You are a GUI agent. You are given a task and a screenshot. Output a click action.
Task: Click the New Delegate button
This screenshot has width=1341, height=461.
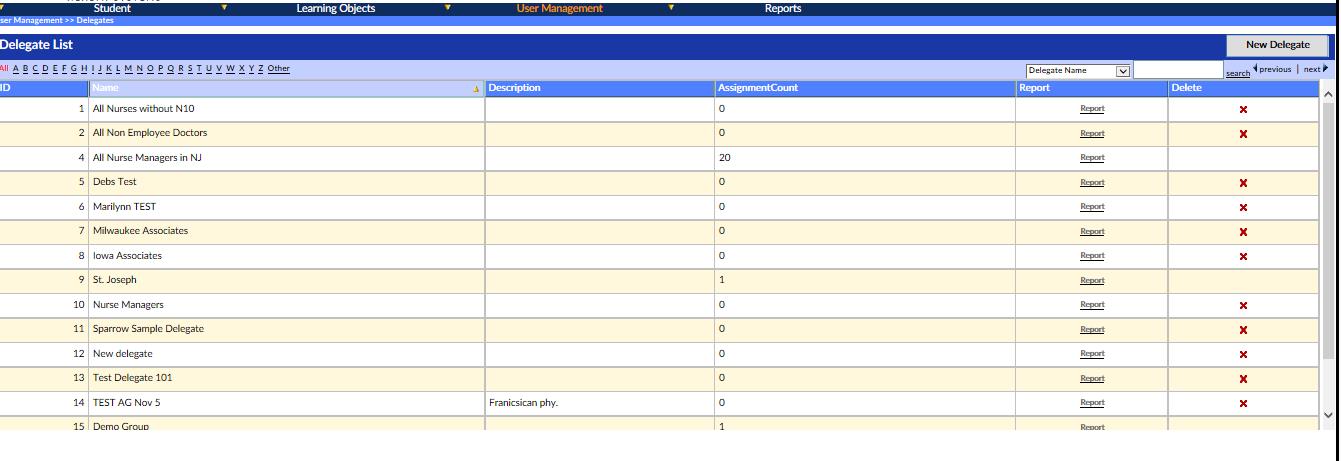click(1277, 45)
